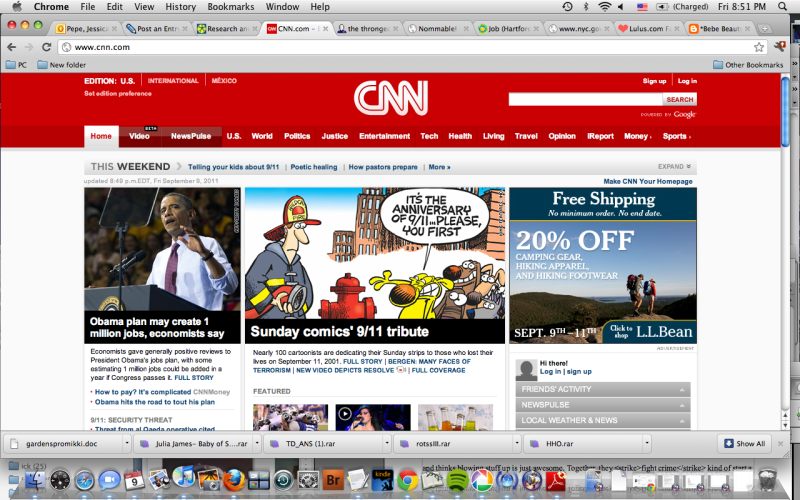Click the Sign up link in header
The height and width of the screenshot is (500, 800).
click(654, 81)
